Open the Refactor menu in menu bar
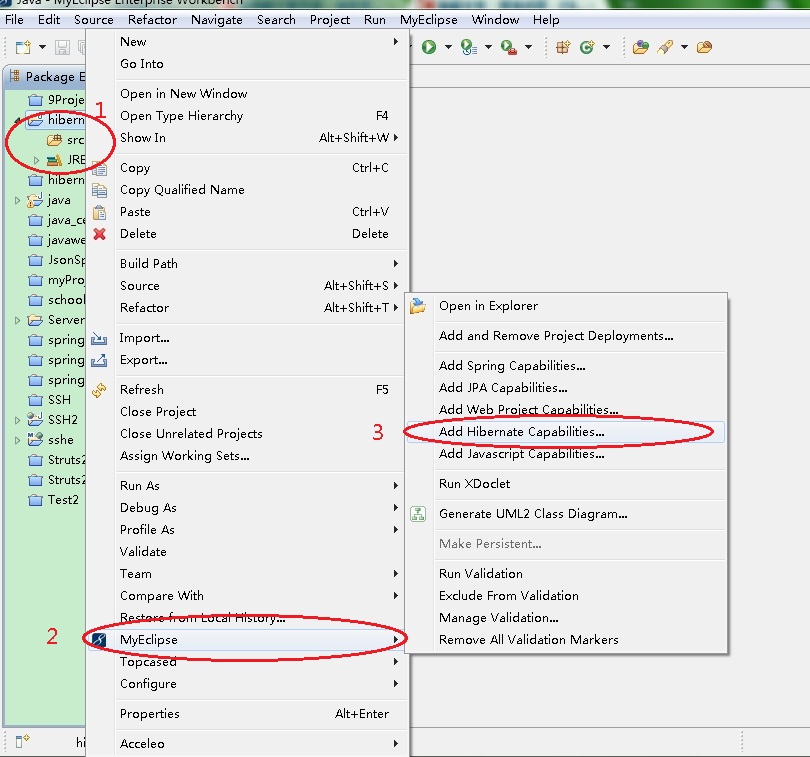Screen dimensions: 810x757 click(152, 20)
